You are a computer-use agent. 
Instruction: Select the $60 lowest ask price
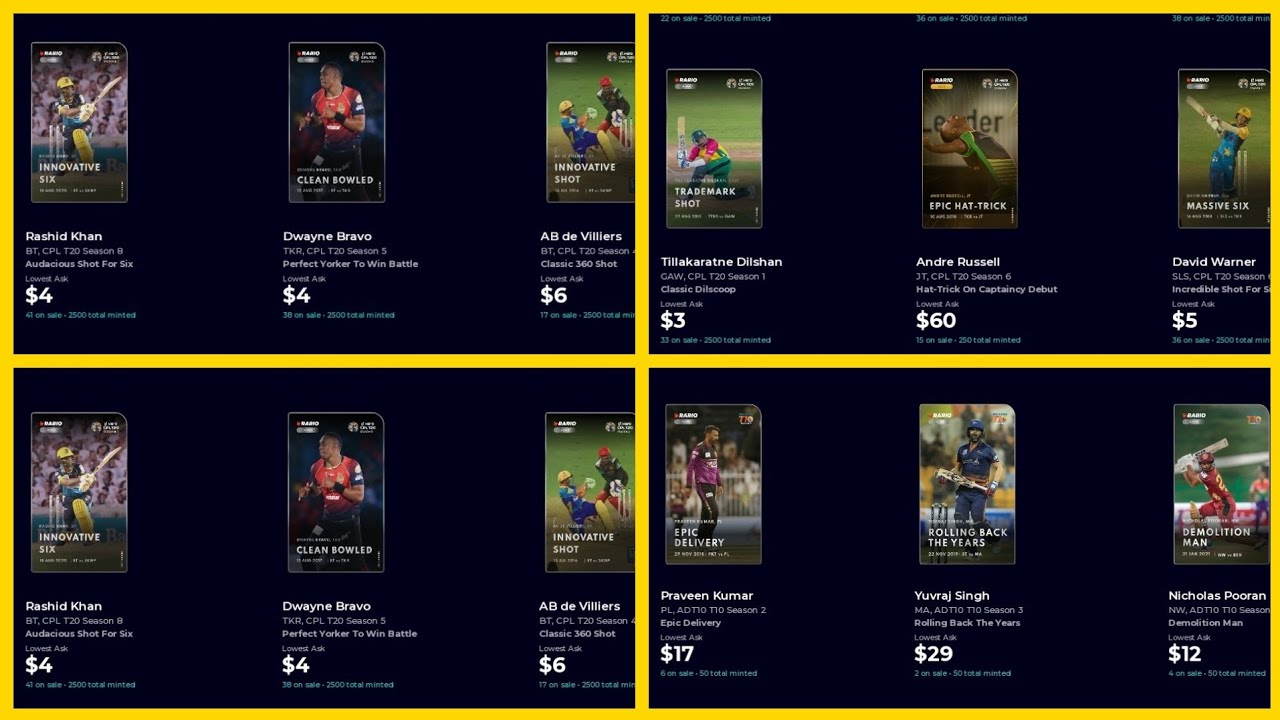(x=936, y=321)
